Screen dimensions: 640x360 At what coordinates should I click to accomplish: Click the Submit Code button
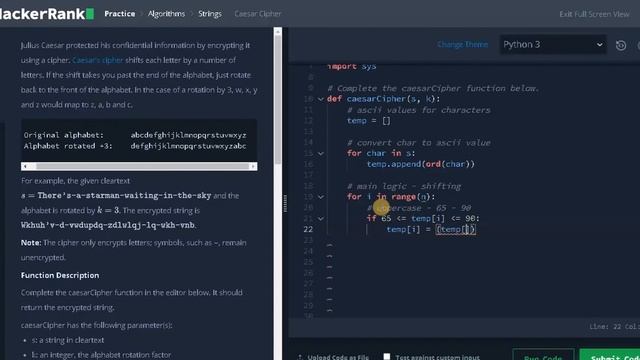click(610, 355)
